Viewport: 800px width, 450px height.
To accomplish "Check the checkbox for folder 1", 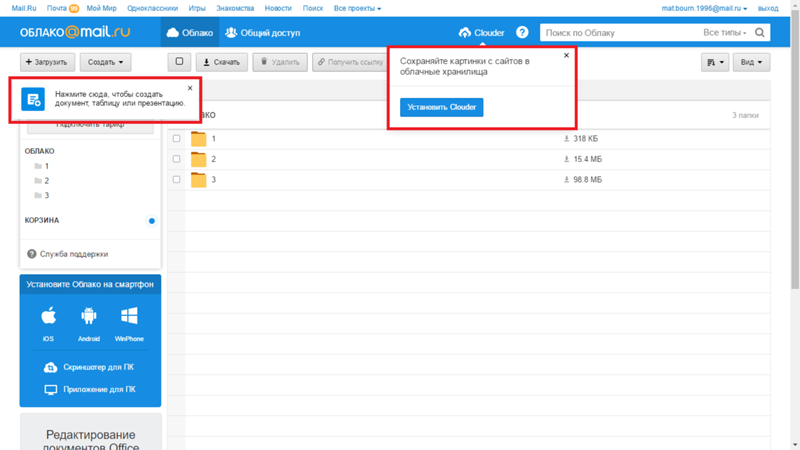I will tap(177, 139).
